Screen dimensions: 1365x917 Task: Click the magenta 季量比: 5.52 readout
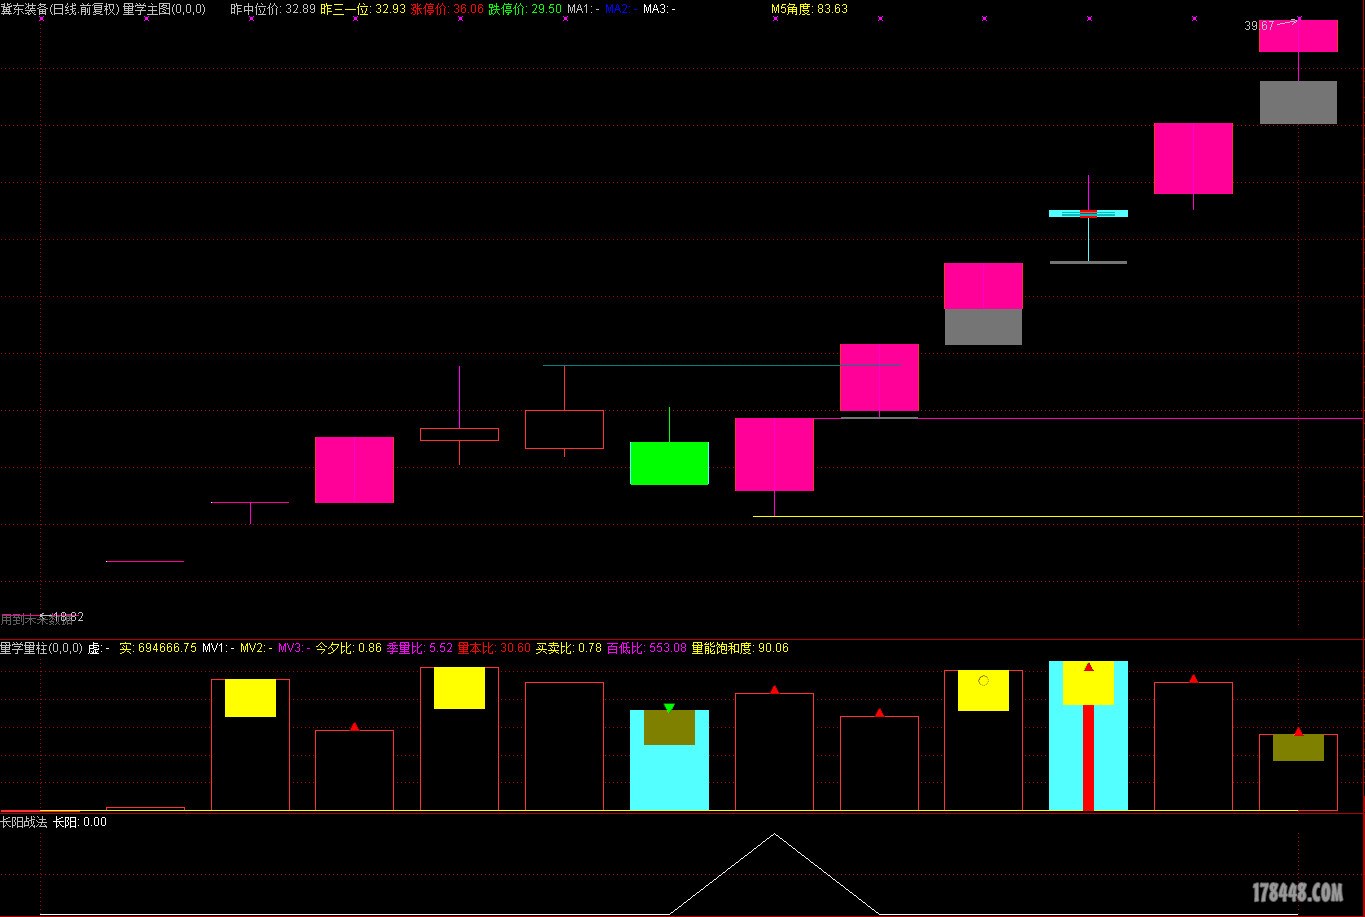pos(419,648)
